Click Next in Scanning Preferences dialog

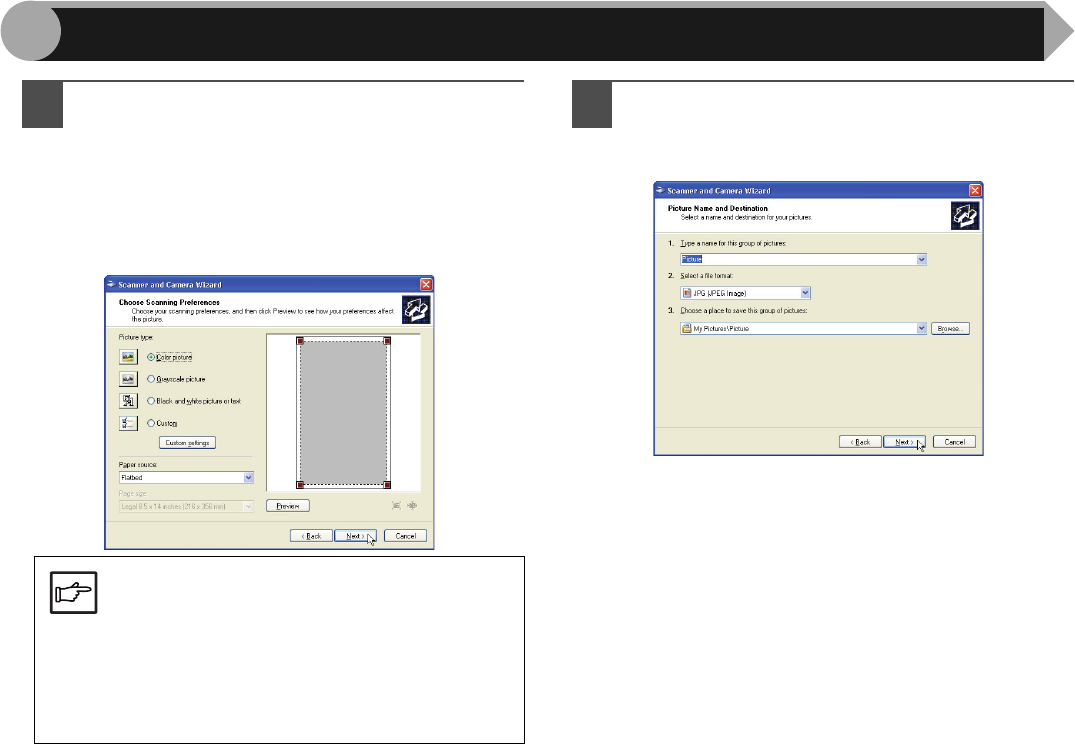click(x=355, y=536)
